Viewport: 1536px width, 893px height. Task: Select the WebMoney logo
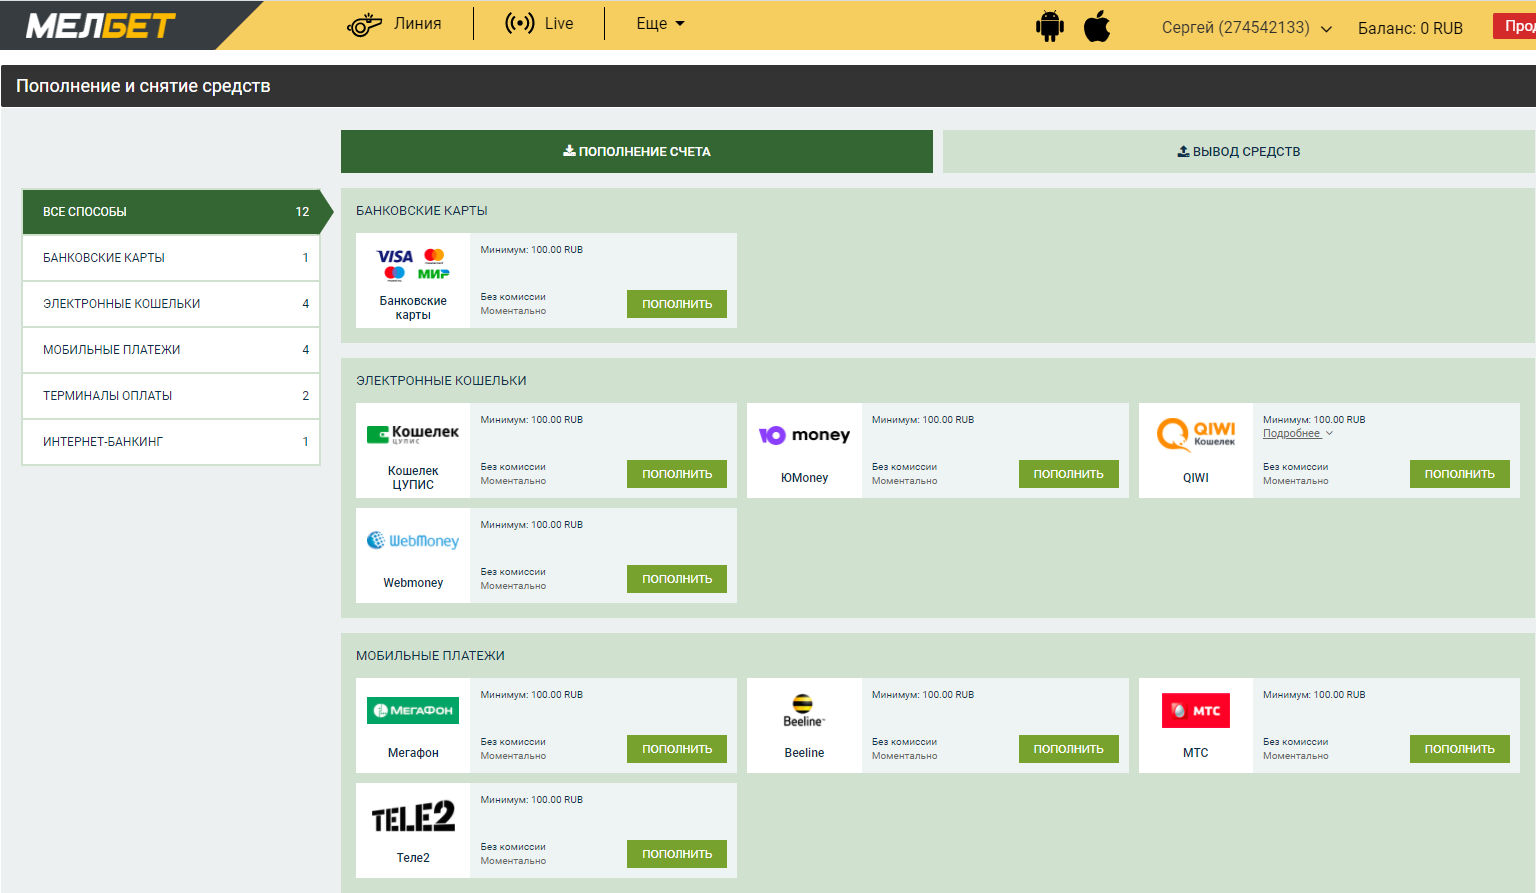coord(413,540)
